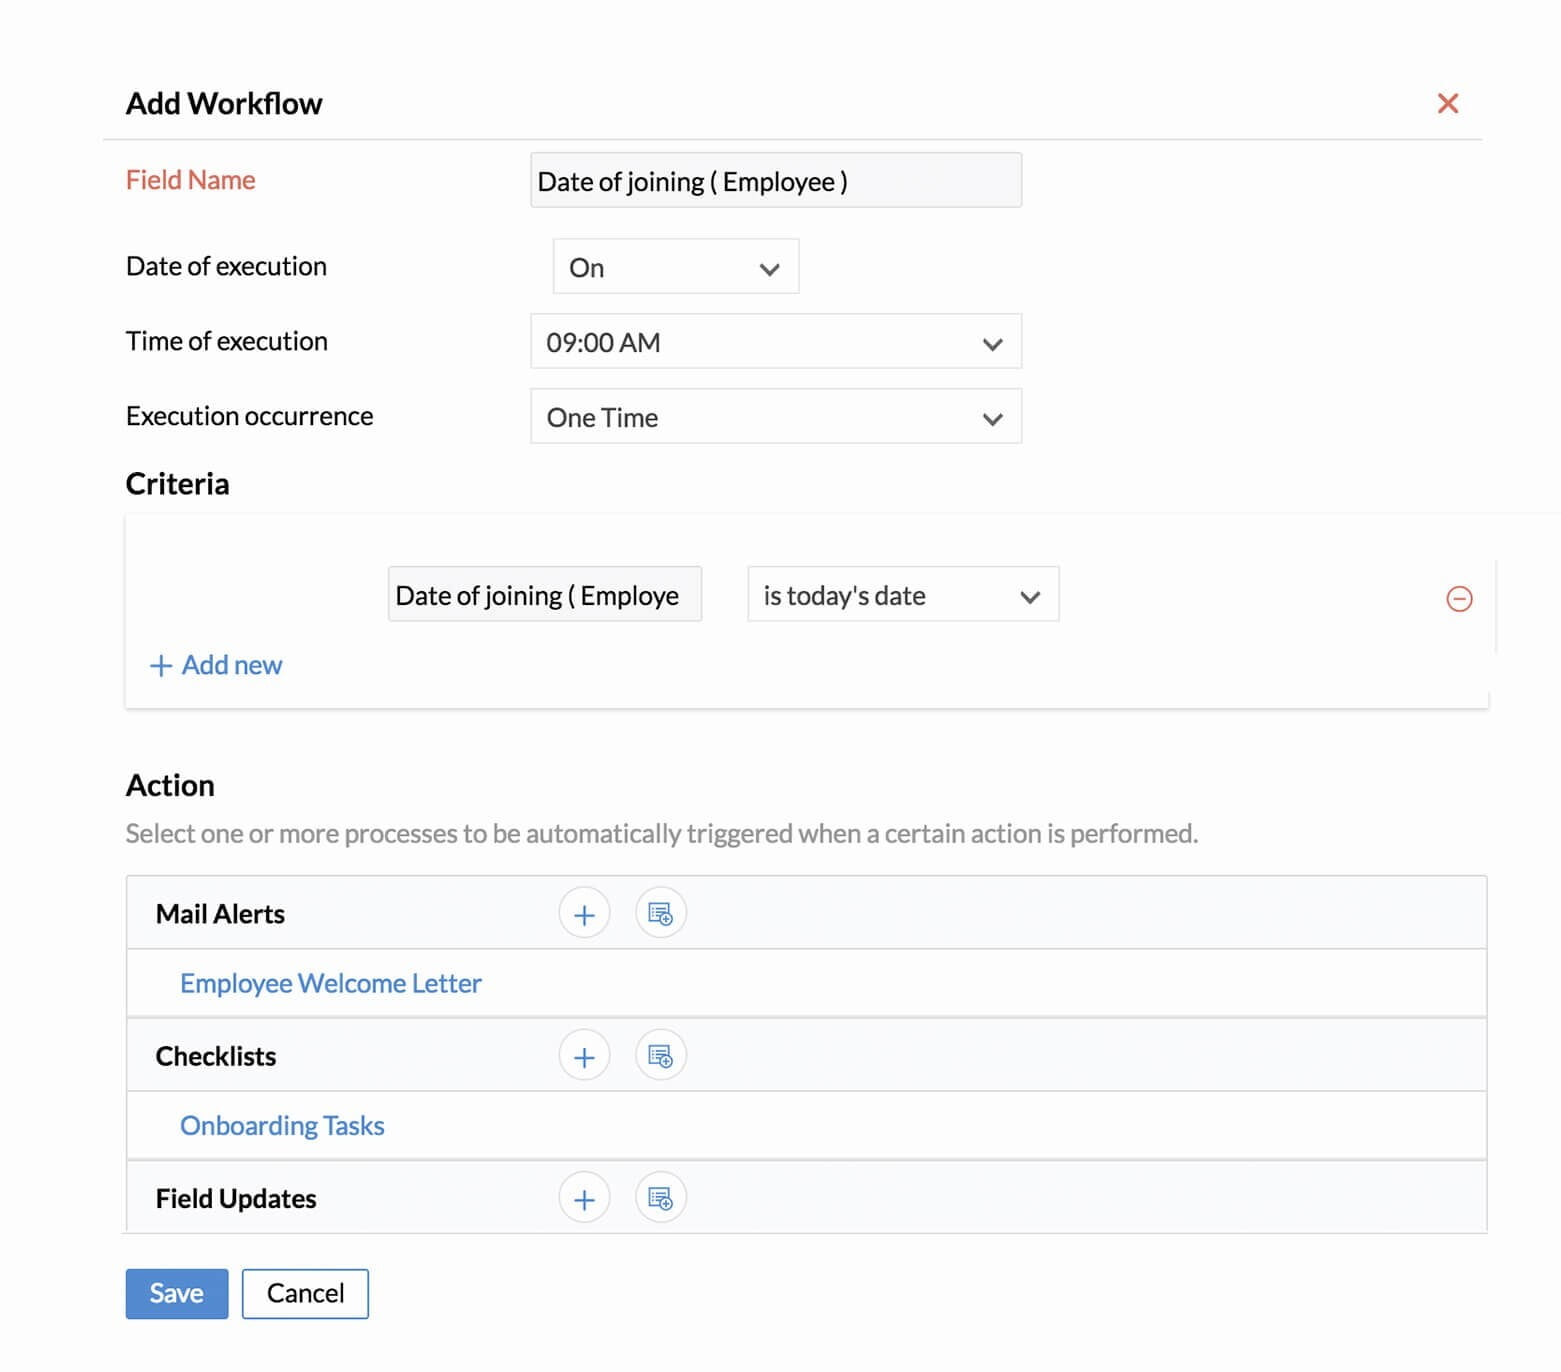
Task: Close the Add Workflow dialog
Action: (1447, 103)
